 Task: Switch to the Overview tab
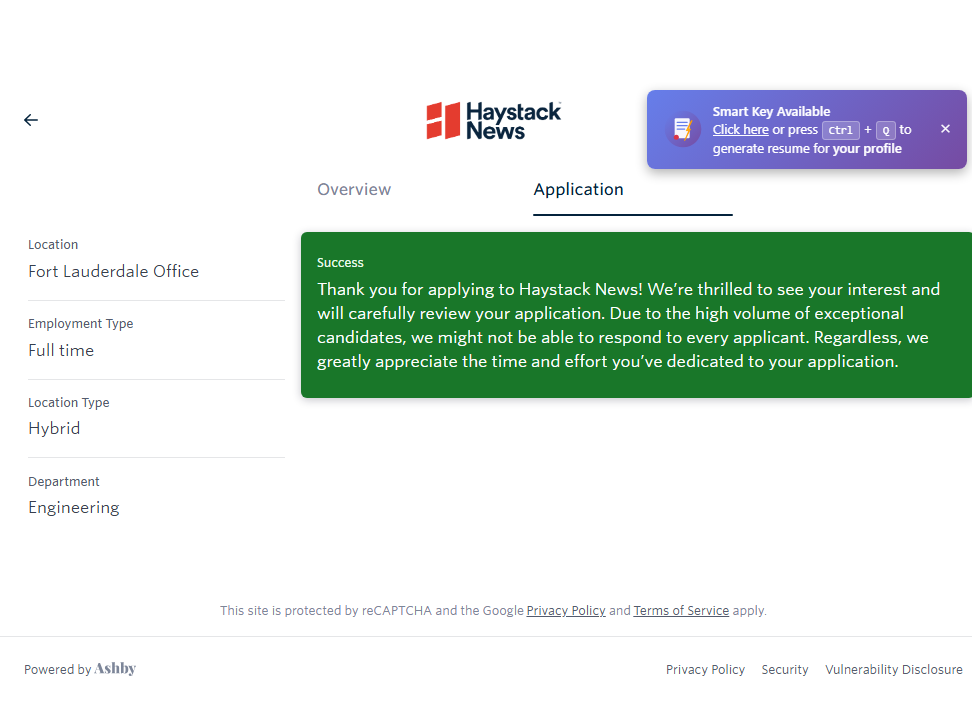pos(354,190)
